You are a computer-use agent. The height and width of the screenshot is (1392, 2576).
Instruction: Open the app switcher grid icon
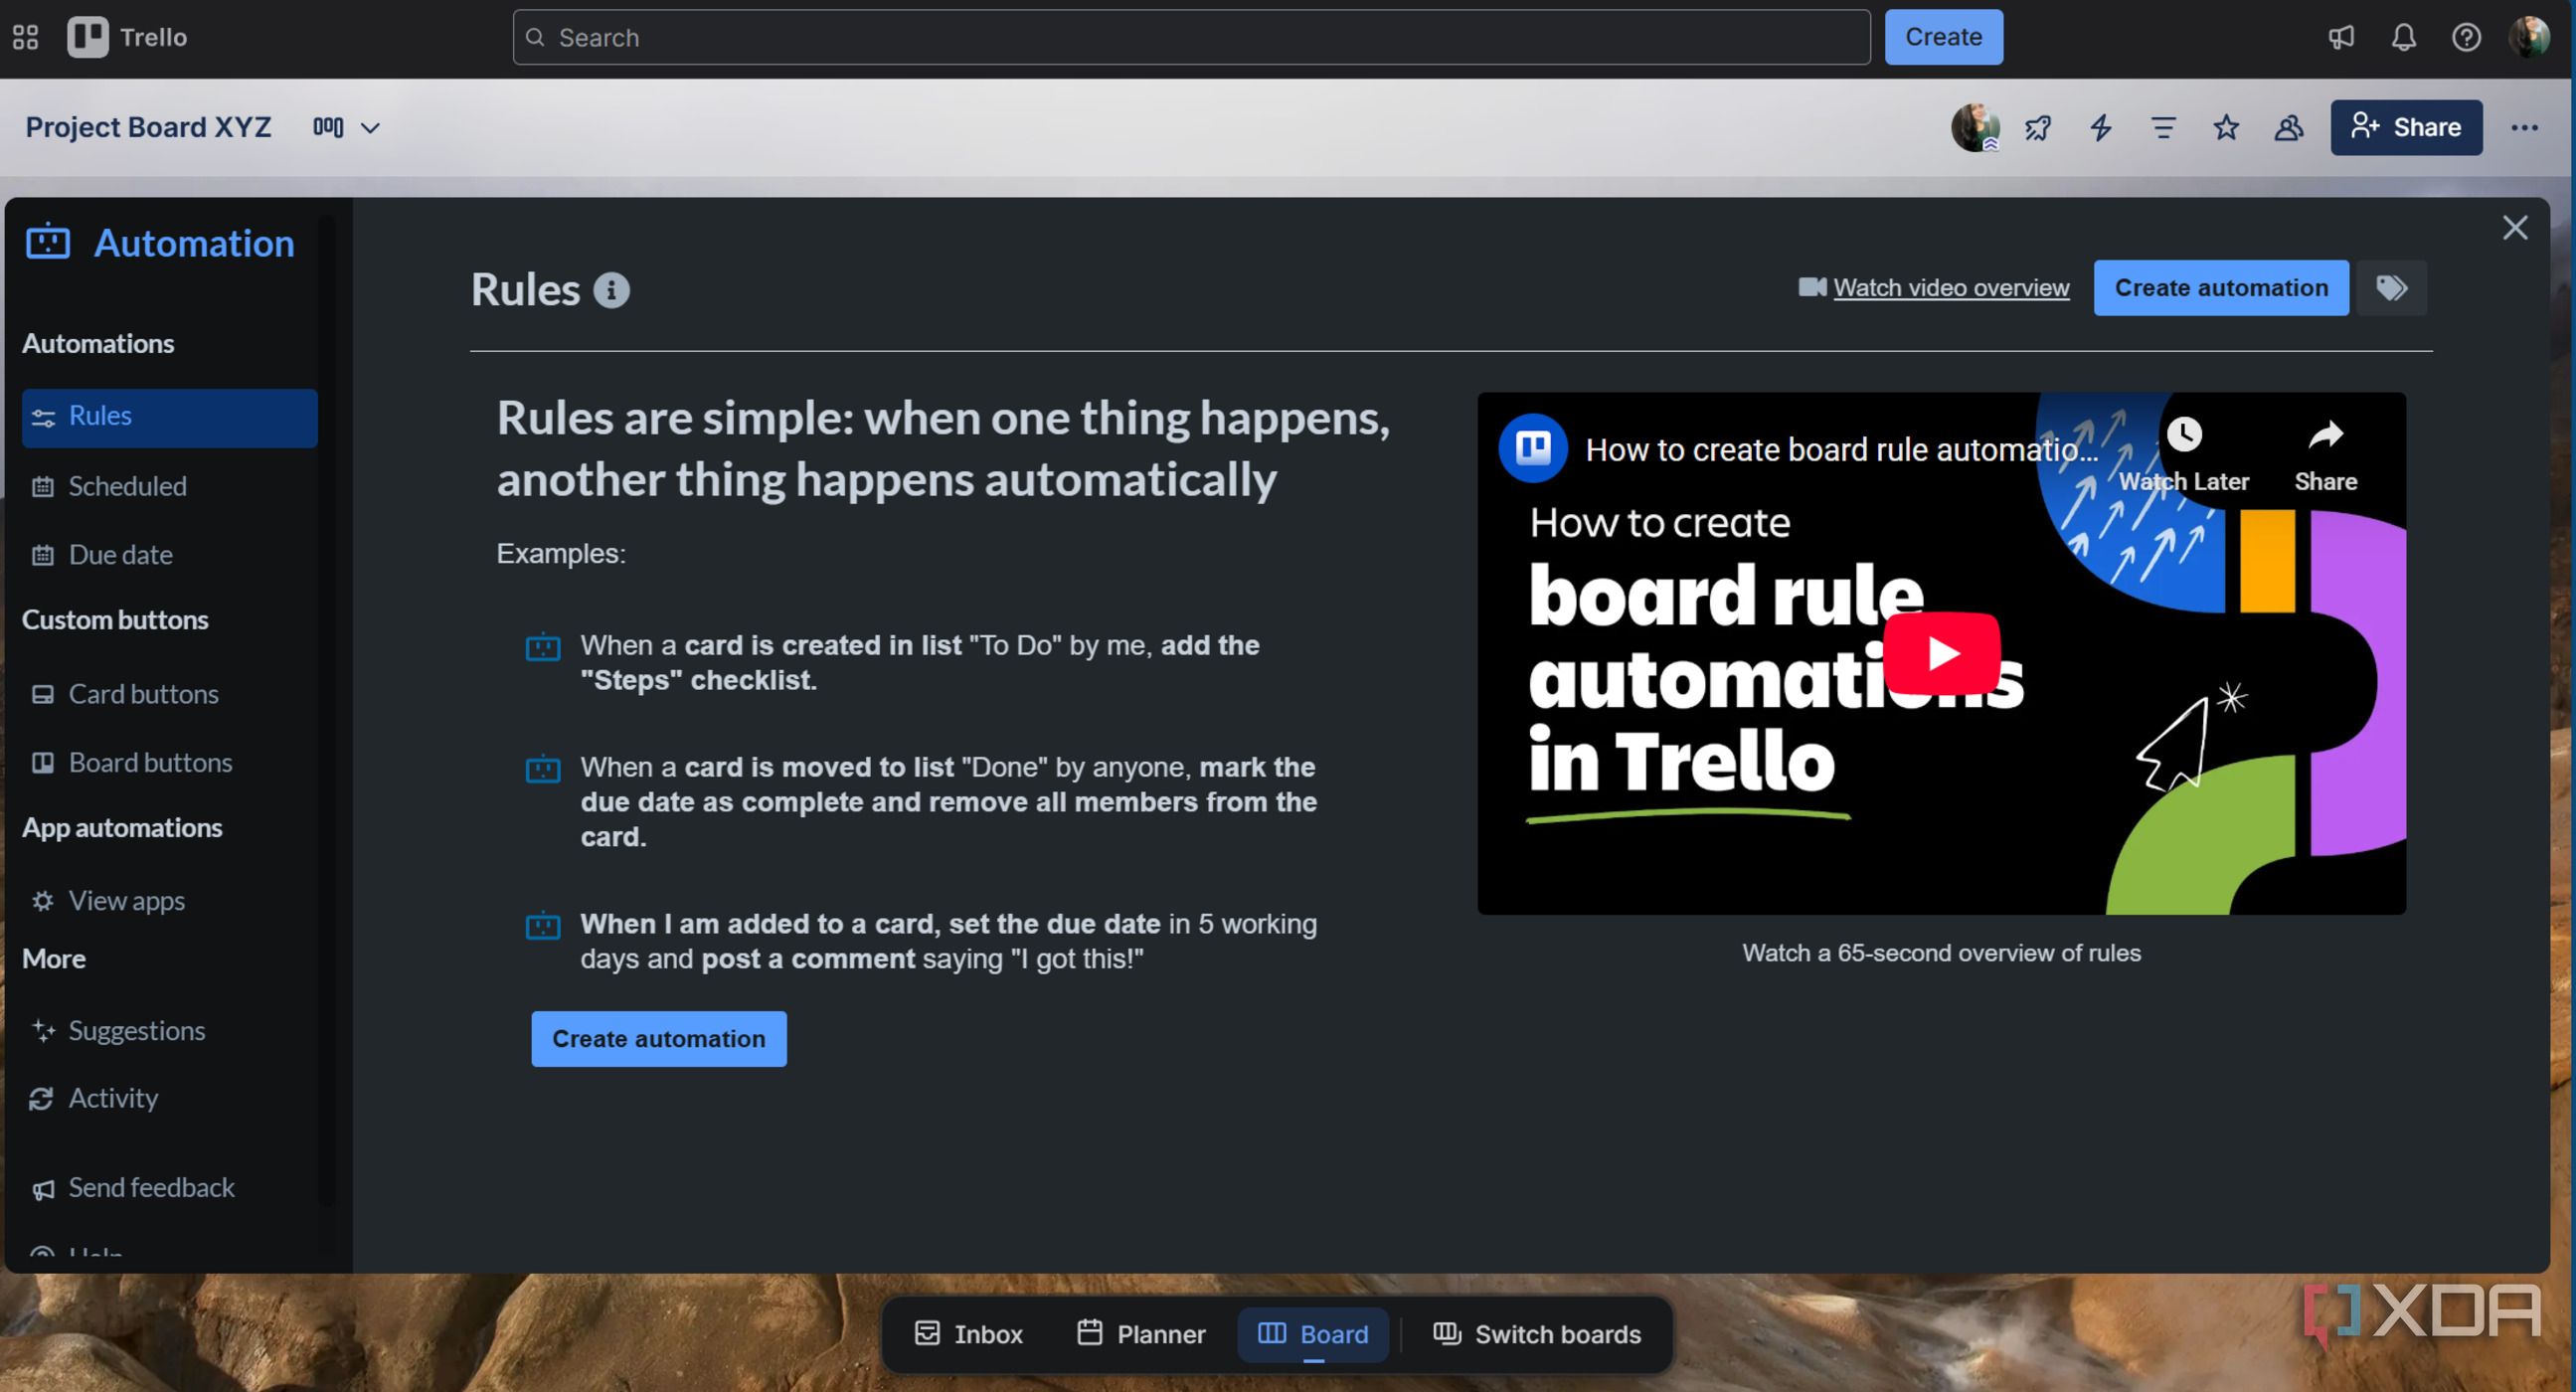(x=26, y=37)
